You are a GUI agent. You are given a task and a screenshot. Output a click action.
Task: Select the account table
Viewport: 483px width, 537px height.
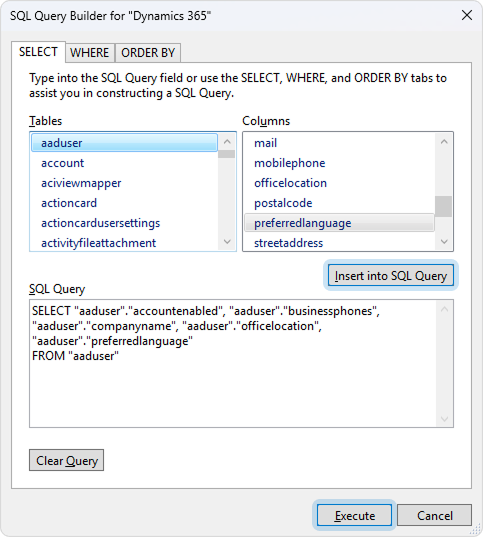pyautogui.click(x=124, y=163)
